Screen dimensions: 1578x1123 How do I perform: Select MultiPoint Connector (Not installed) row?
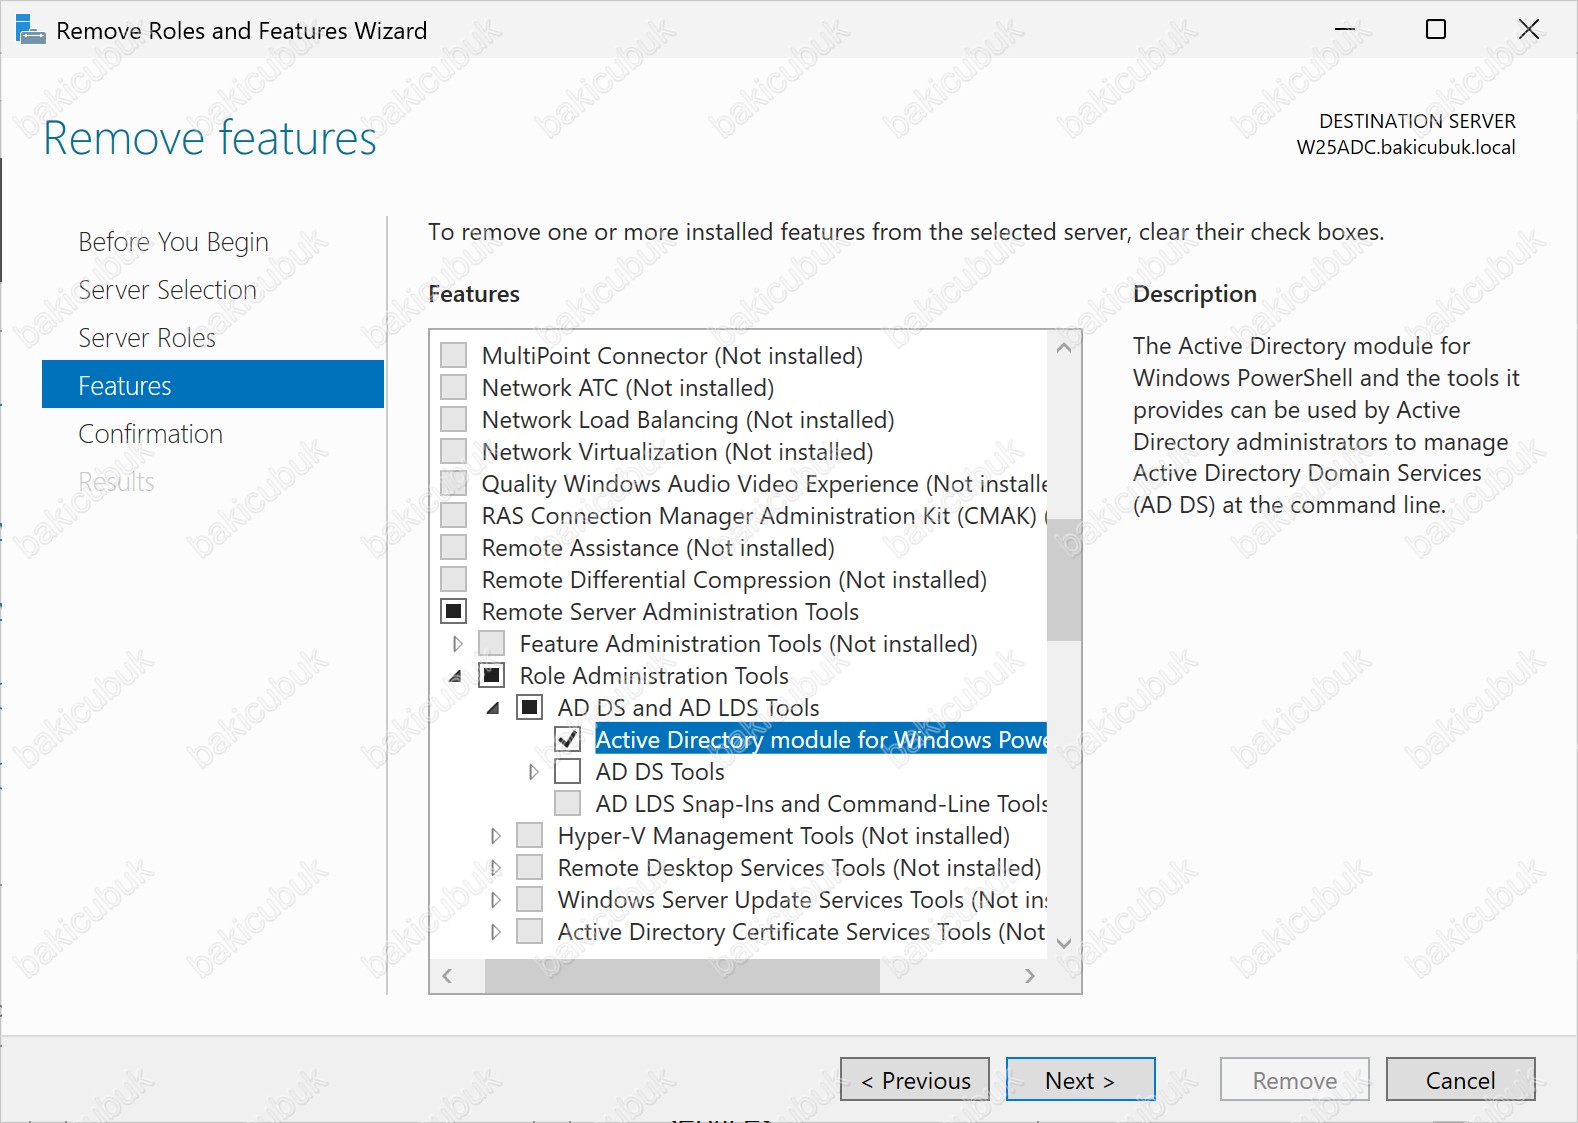[x=672, y=356]
